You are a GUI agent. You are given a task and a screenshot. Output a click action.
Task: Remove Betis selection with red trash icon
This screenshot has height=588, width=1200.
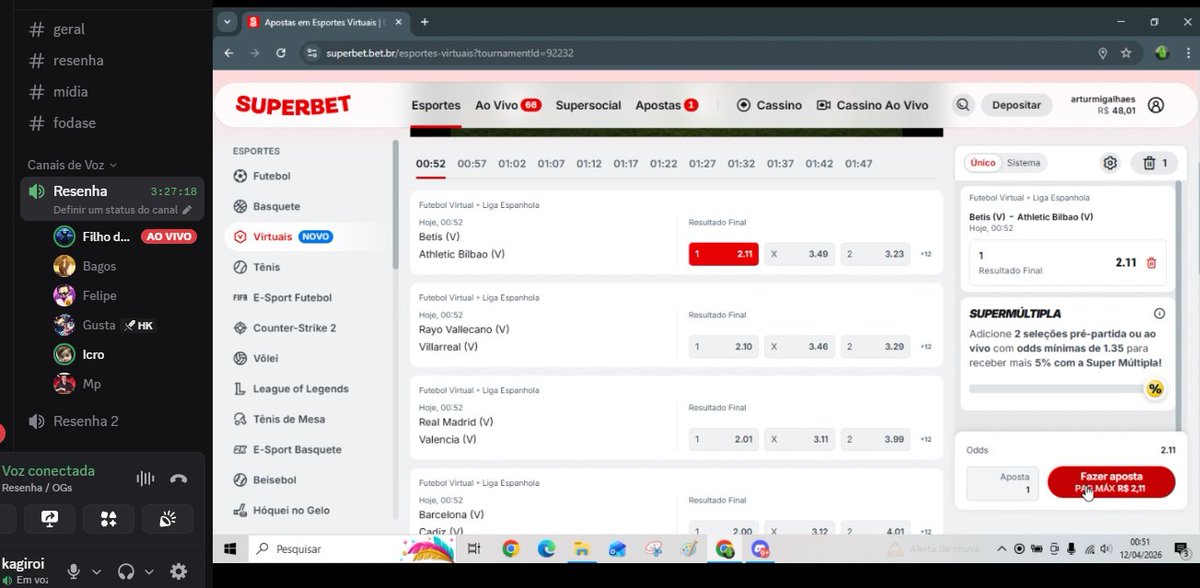tap(1151, 263)
